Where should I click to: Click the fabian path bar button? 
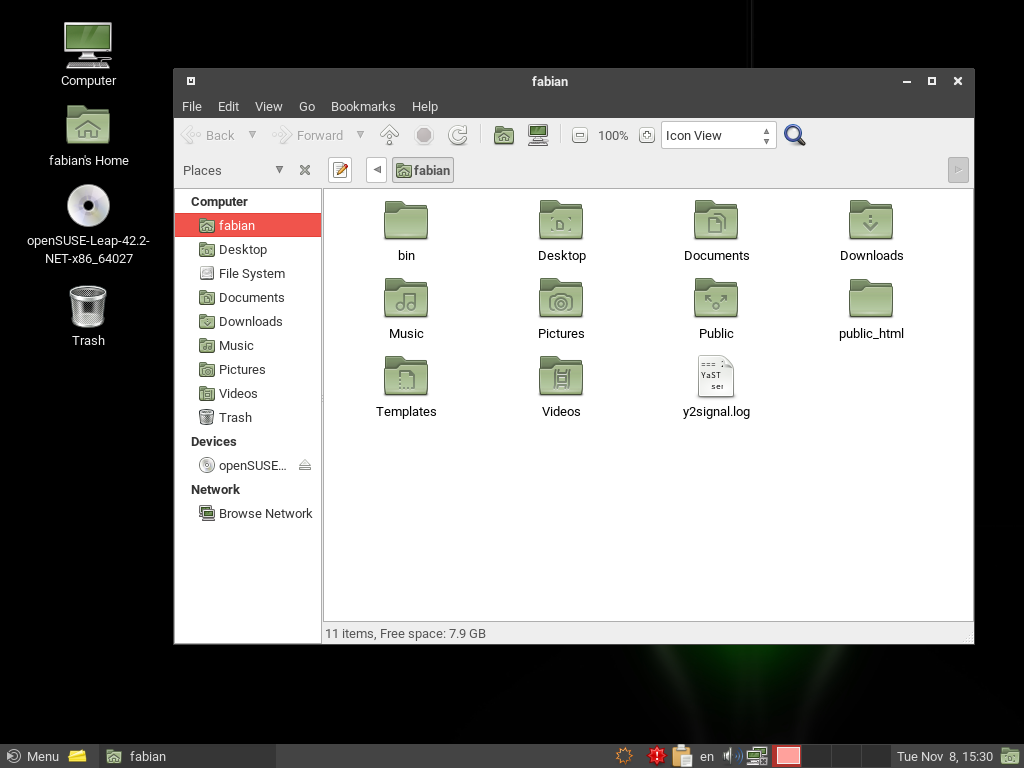click(423, 170)
